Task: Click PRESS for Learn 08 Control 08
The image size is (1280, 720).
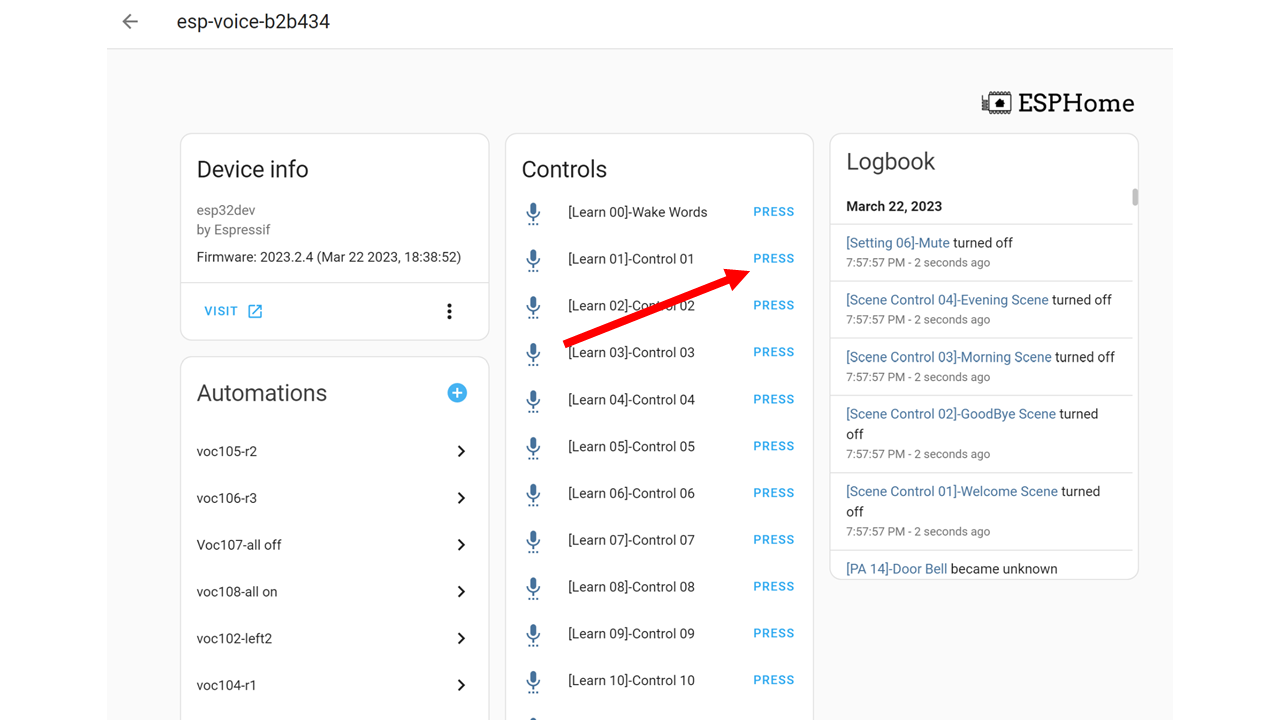Action: click(x=774, y=586)
